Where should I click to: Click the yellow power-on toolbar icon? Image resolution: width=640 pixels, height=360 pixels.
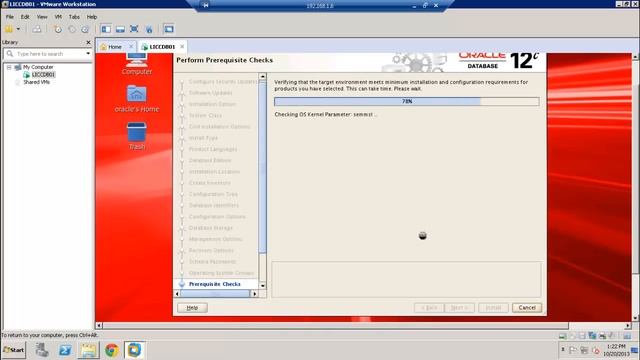click(x=9, y=29)
